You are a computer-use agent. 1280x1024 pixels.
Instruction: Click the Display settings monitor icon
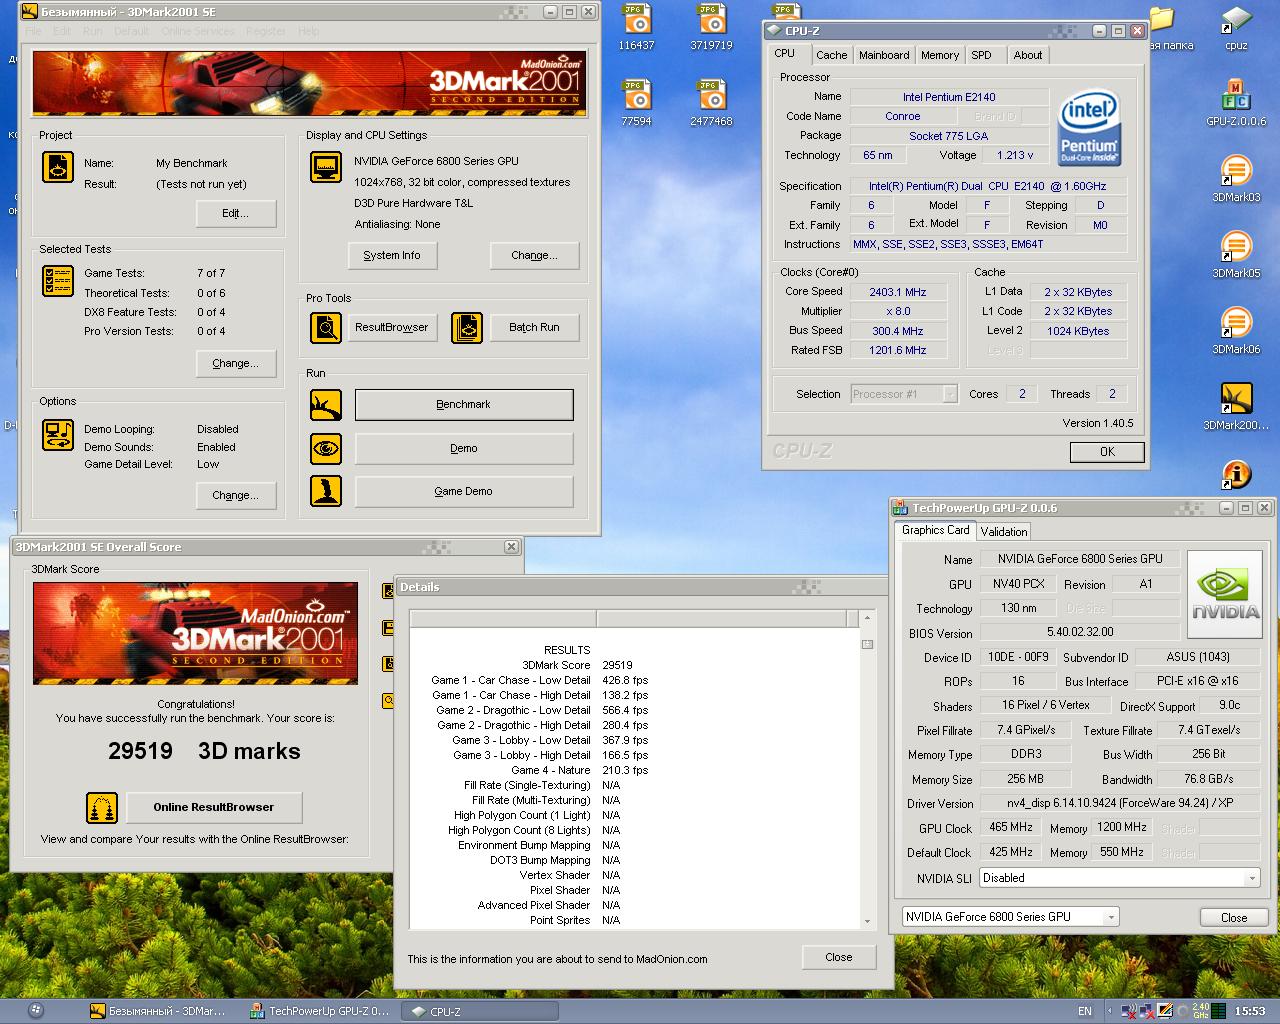[326, 167]
